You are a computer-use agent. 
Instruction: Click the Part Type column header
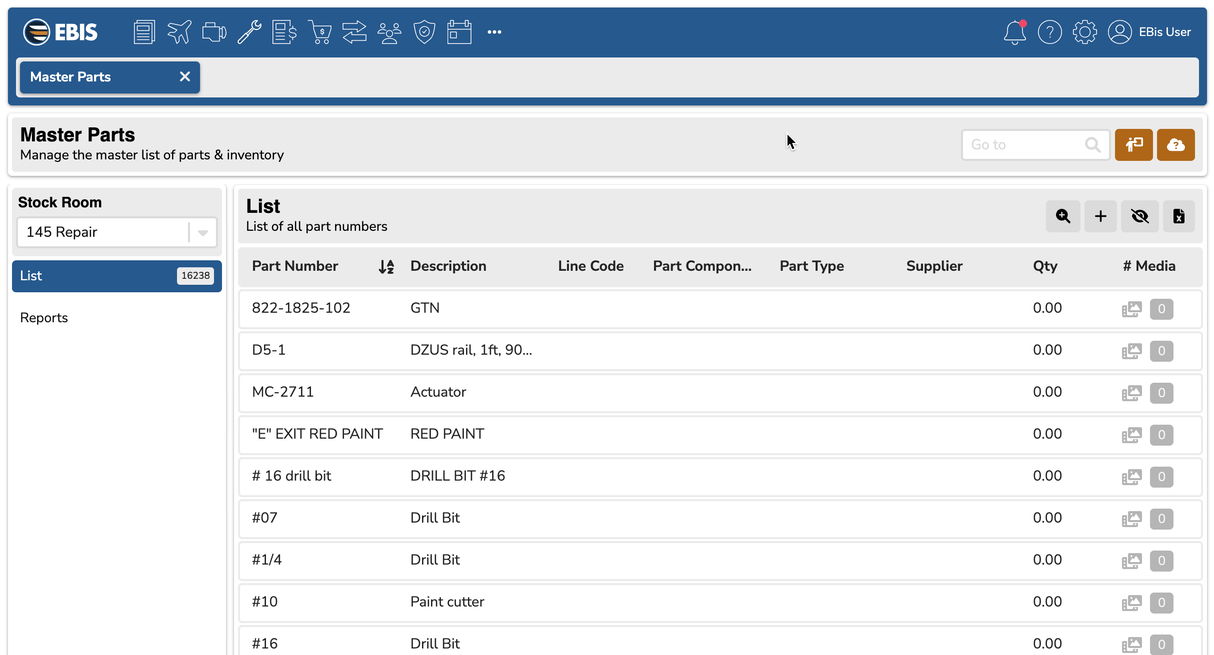(x=812, y=266)
